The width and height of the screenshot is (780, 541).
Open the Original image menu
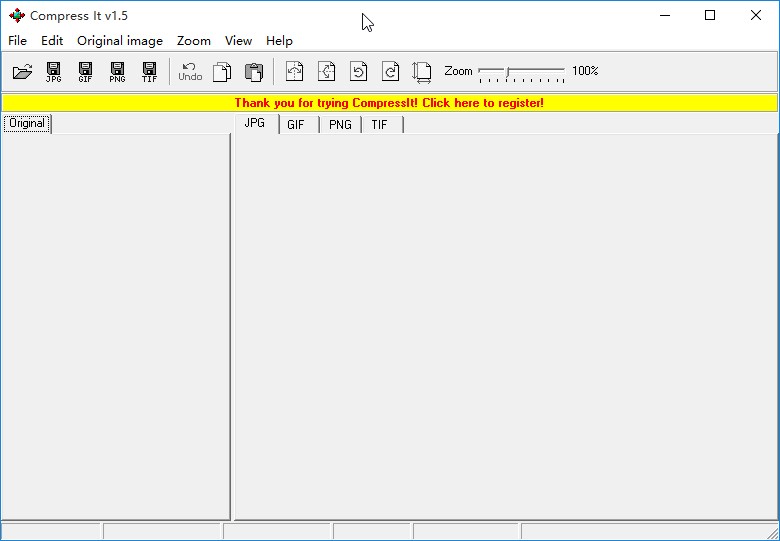click(120, 41)
